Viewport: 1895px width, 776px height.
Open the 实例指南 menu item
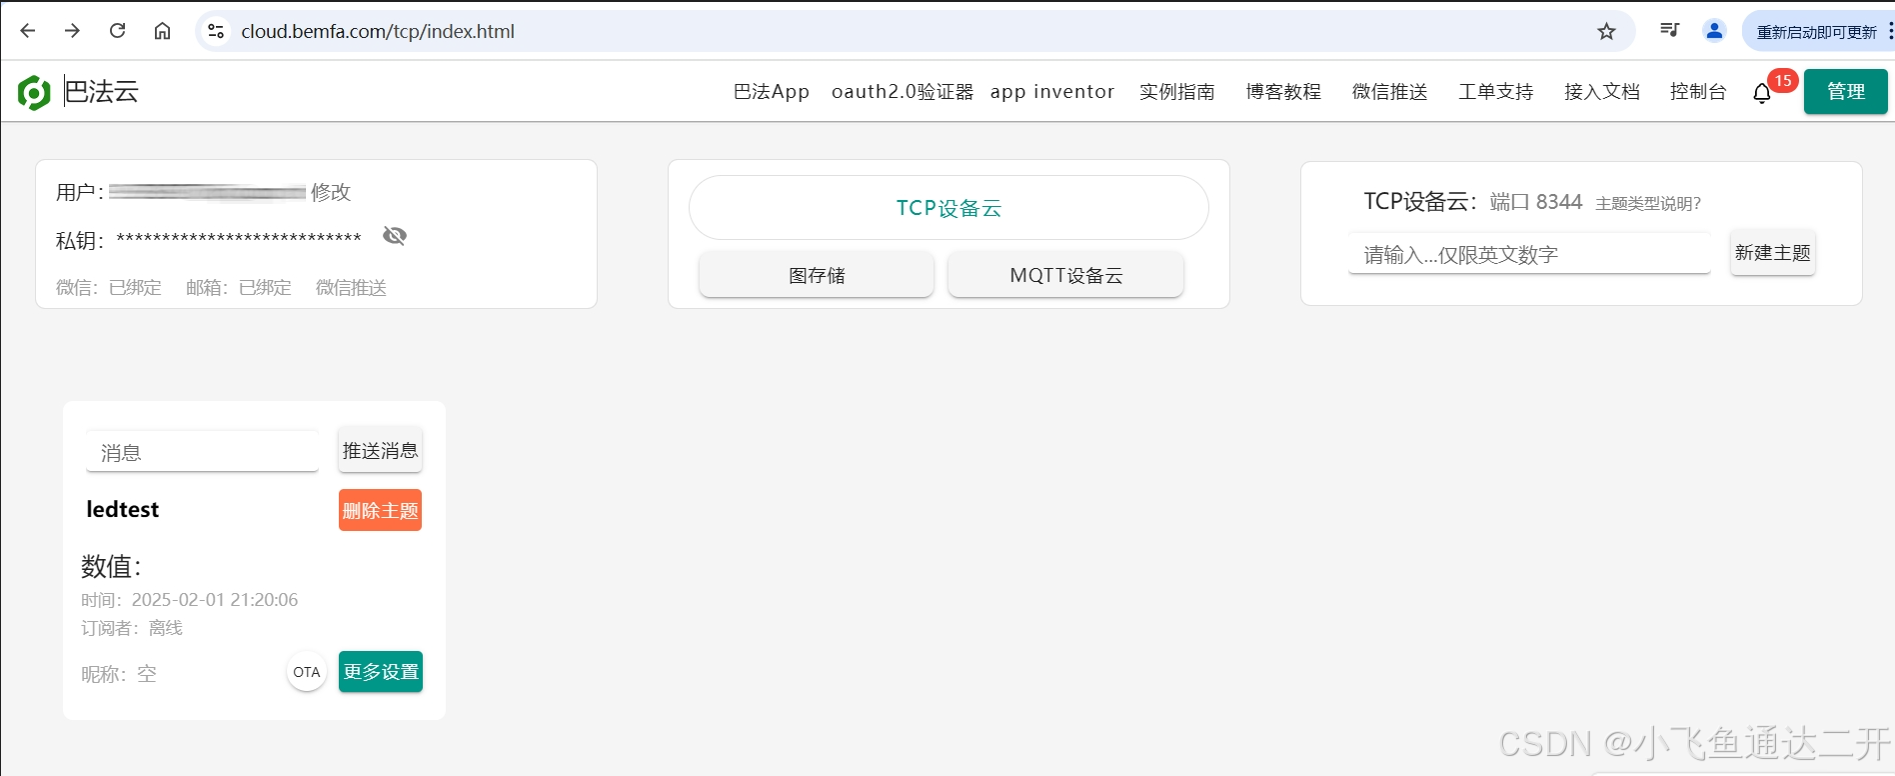[x=1177, y=92]
